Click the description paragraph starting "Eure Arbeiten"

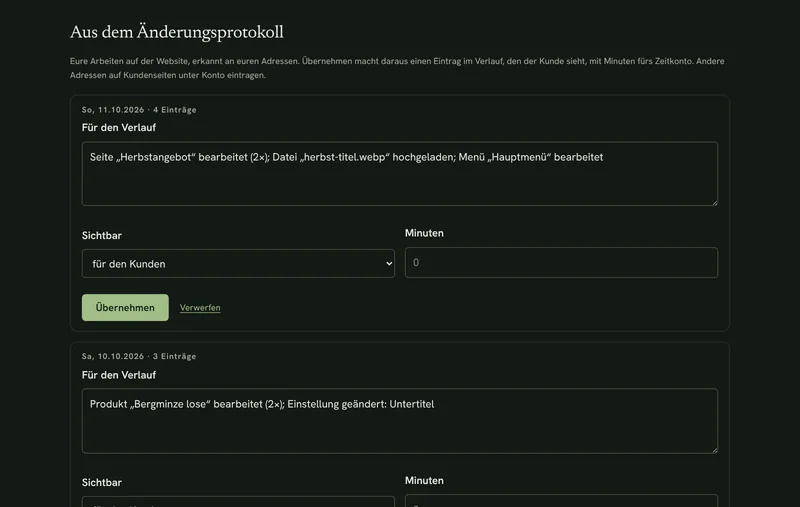397,68
